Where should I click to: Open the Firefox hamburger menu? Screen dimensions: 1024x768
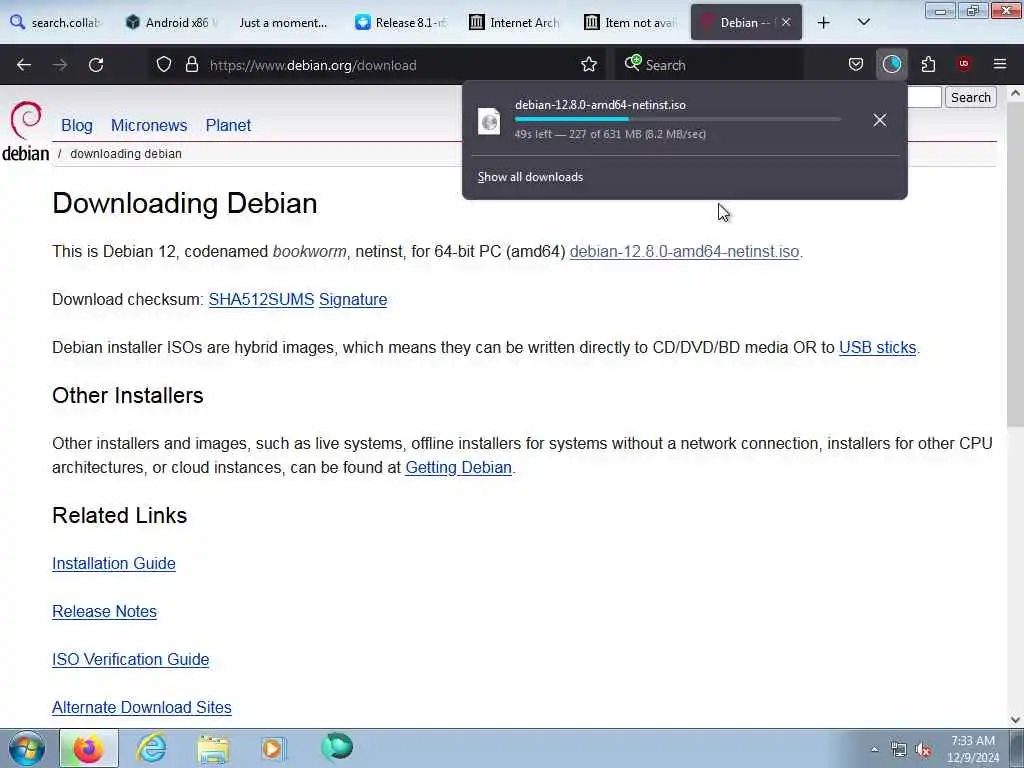coord(1000,64)
